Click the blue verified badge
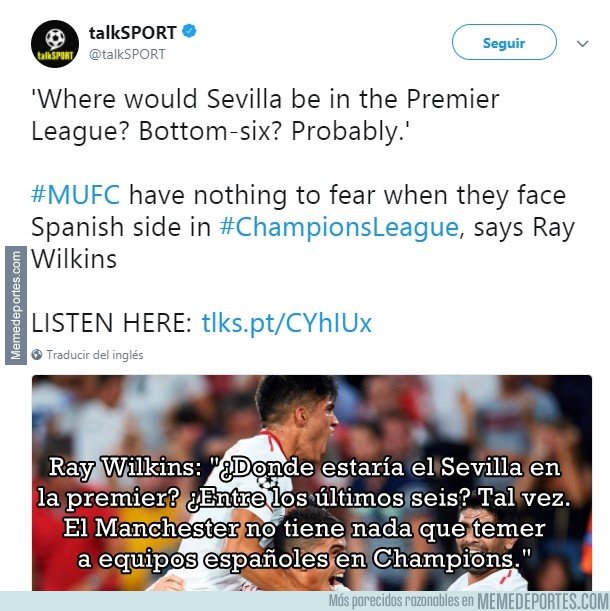The height and width of the screenshot is (611, 610). click(189, 32)
